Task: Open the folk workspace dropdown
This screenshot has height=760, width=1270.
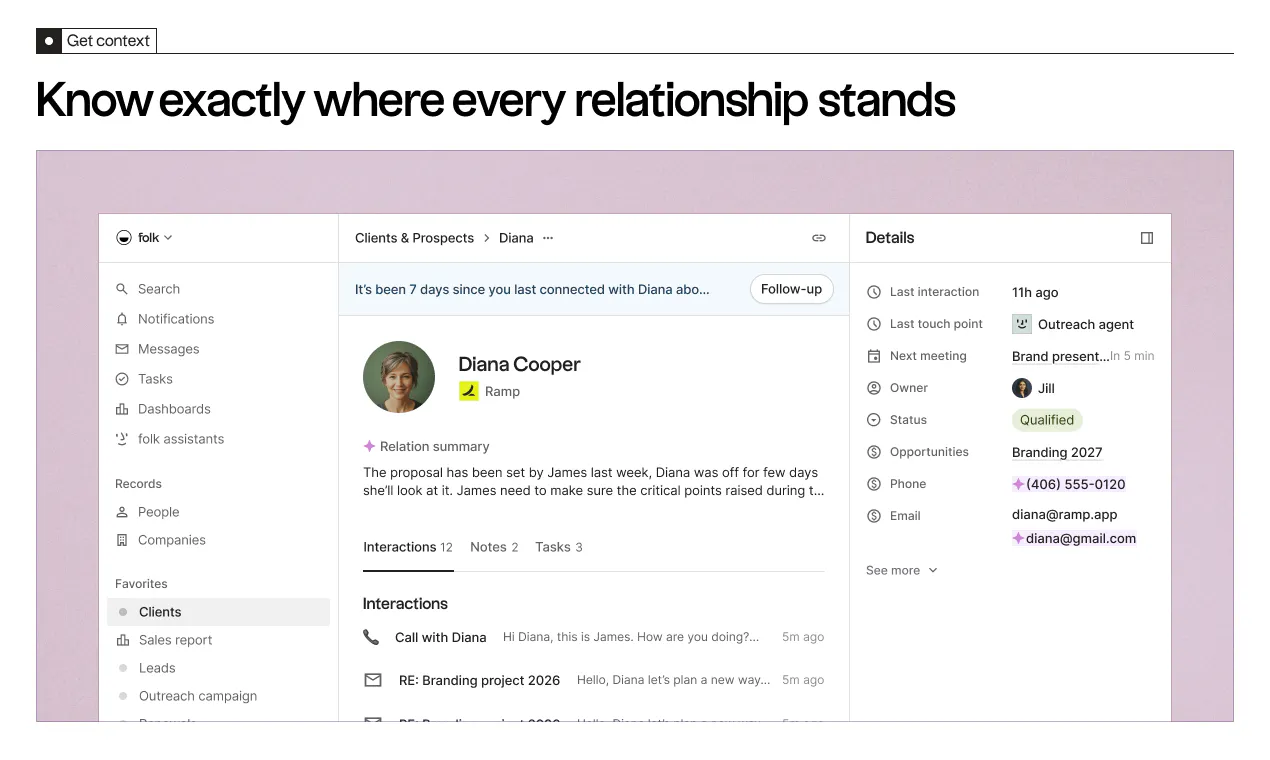Action: tap(144, 238)
